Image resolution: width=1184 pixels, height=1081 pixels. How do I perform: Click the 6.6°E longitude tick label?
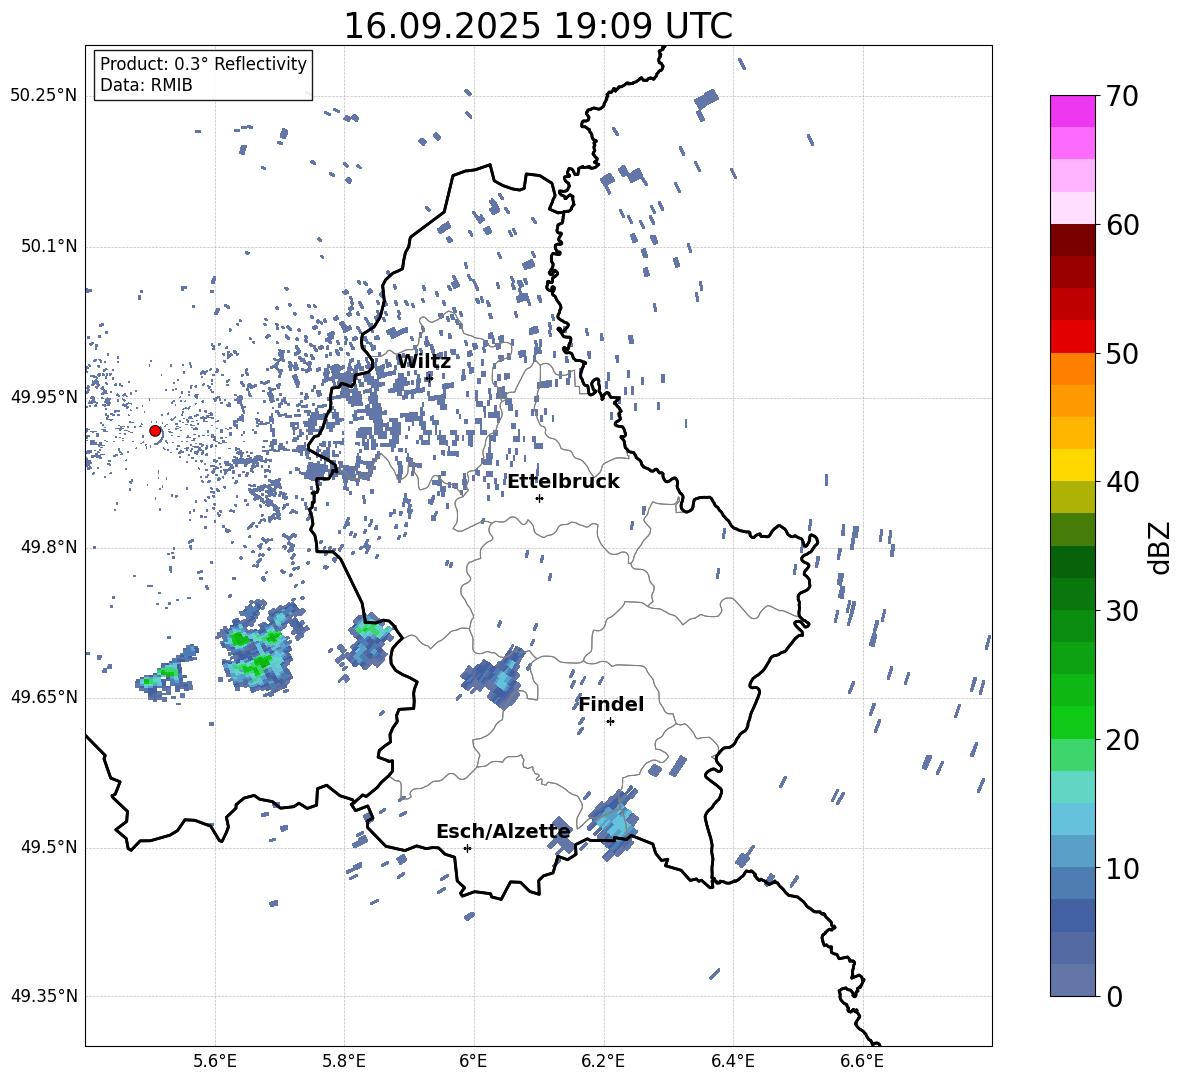click(862, 1061)
